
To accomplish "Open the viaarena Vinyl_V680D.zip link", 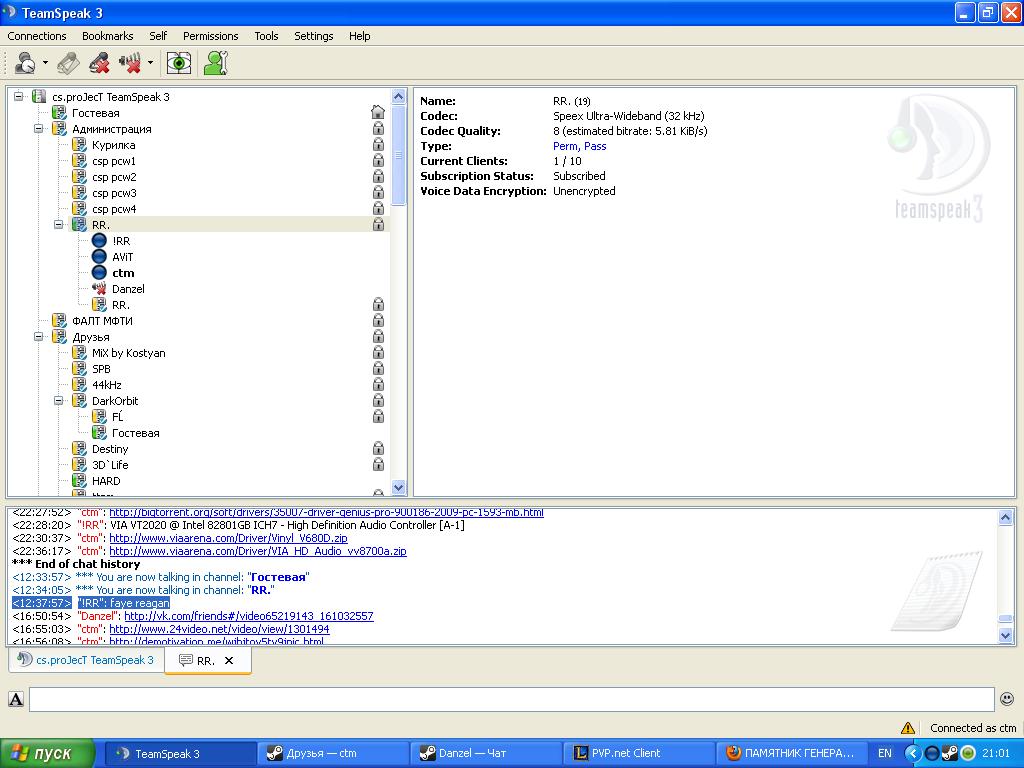I will (228, 538).
